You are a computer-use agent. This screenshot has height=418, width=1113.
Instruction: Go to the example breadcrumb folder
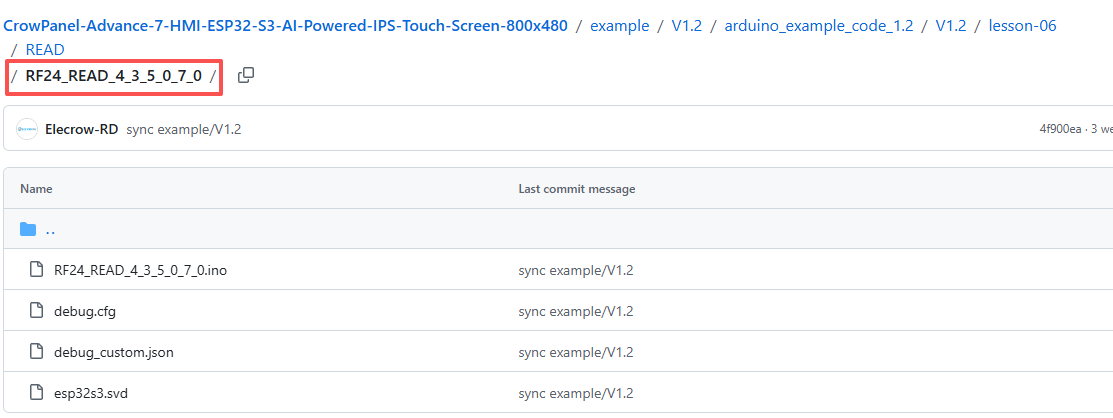(x=620, y=26)
